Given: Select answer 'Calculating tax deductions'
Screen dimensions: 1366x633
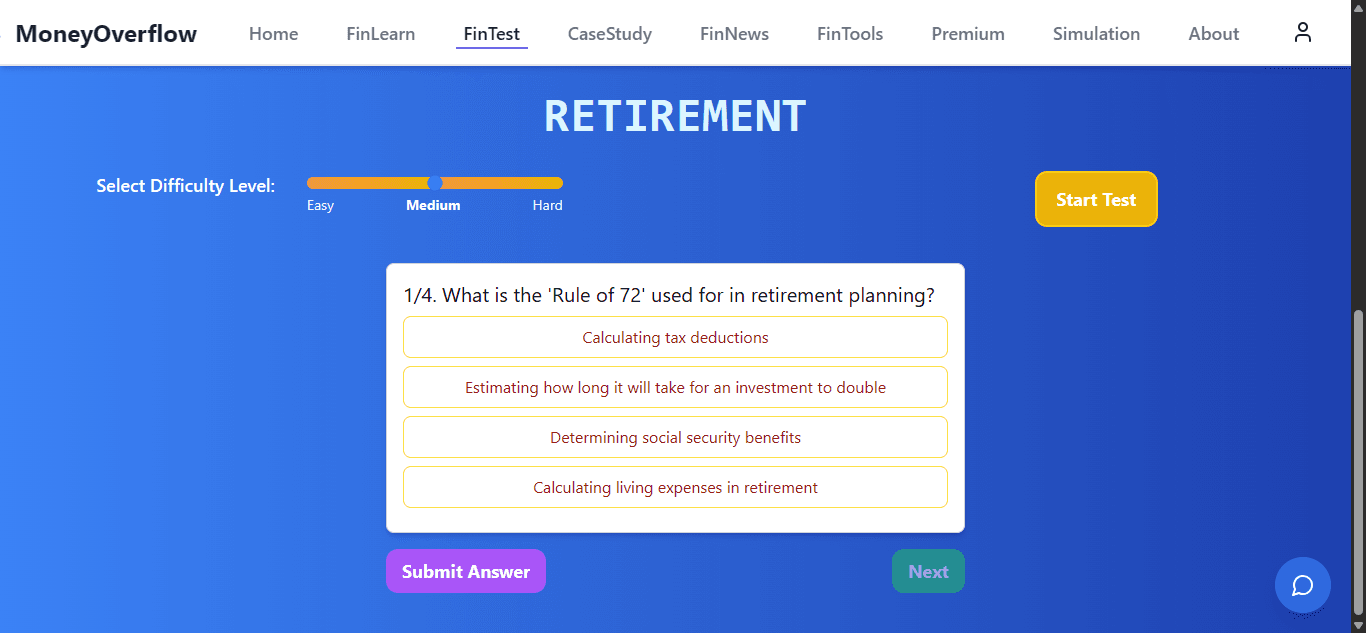Looking at the screenshot, I should point(675,337).
